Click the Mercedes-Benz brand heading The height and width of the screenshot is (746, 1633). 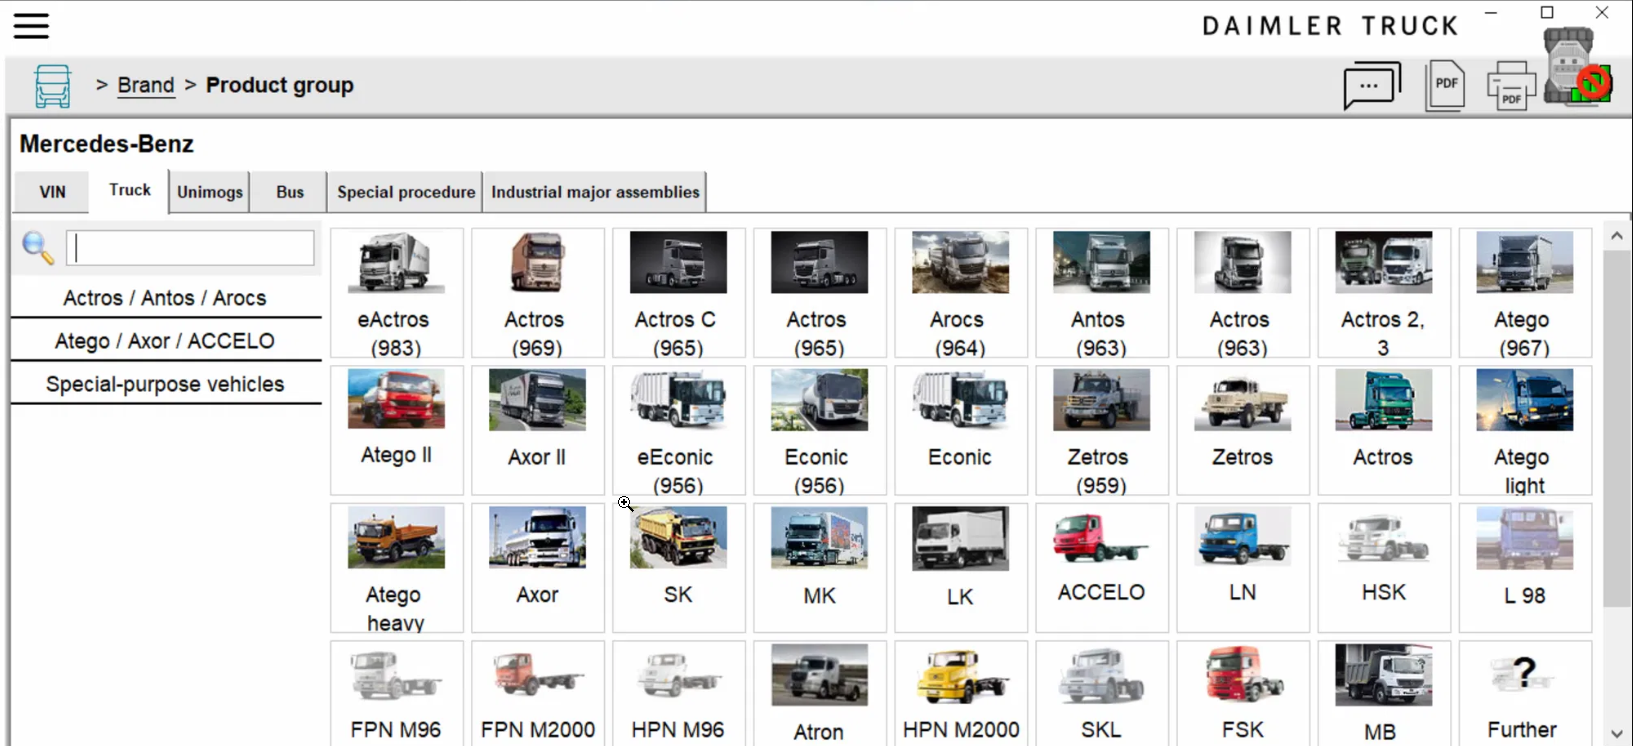click(x=107, y=144)
